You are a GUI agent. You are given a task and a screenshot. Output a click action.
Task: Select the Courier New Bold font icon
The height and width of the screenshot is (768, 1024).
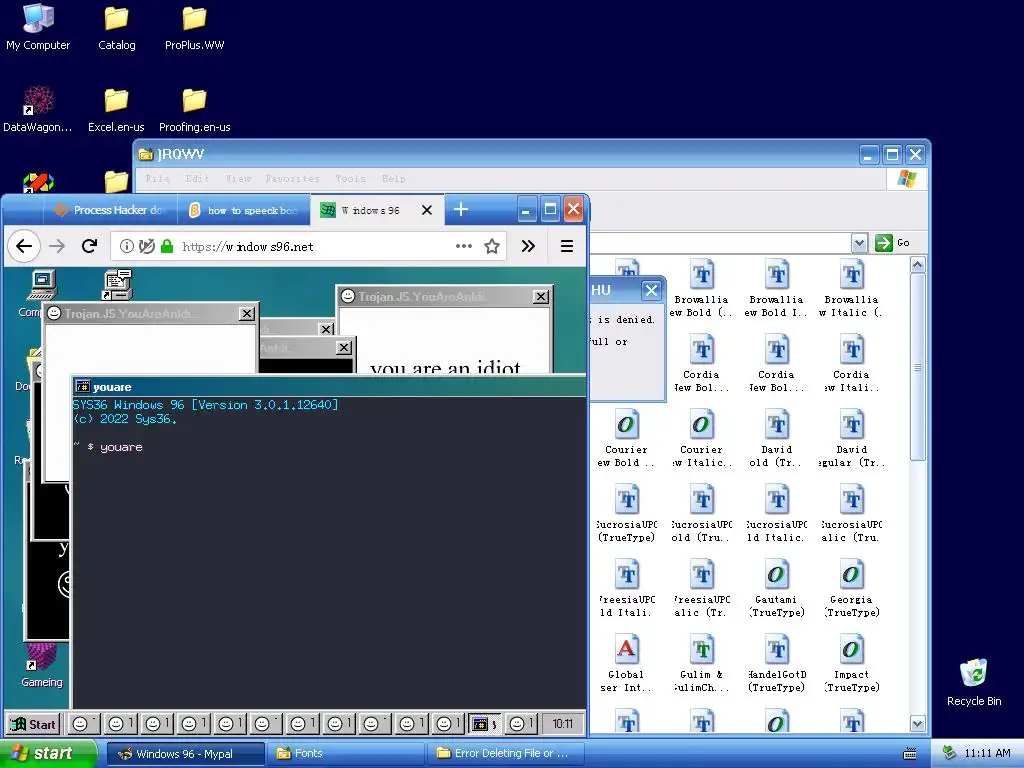(626, 439)
